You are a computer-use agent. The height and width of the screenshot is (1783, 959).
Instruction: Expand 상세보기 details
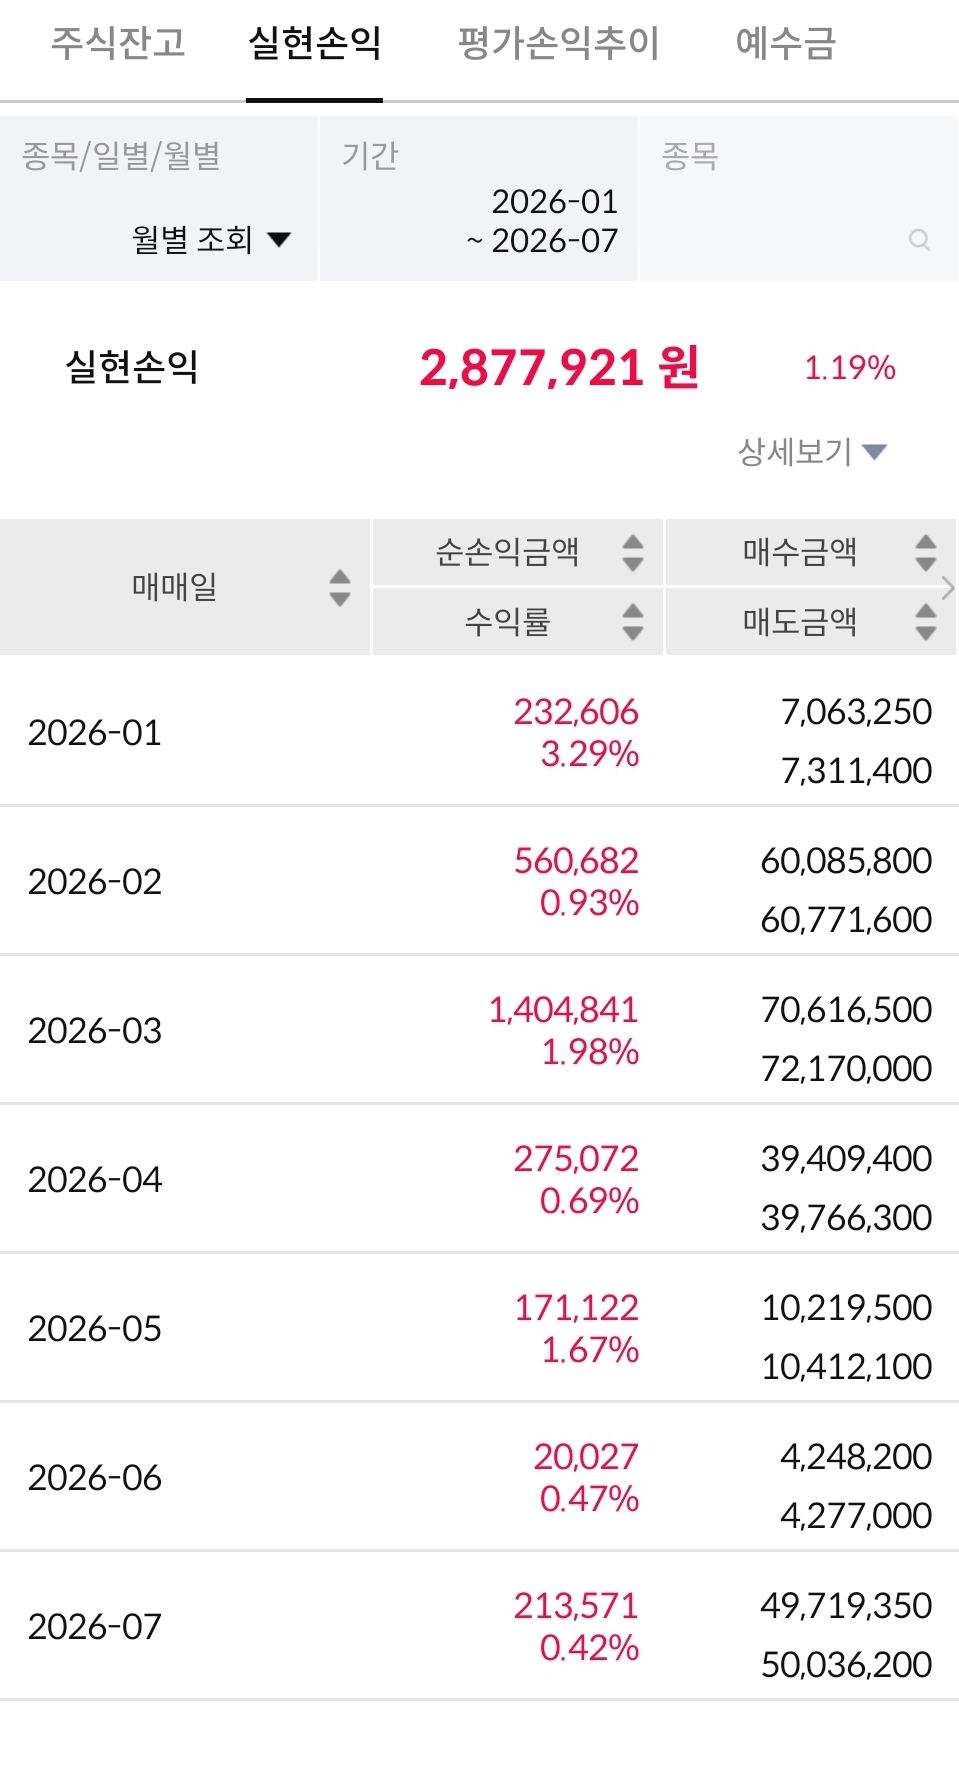812,451
